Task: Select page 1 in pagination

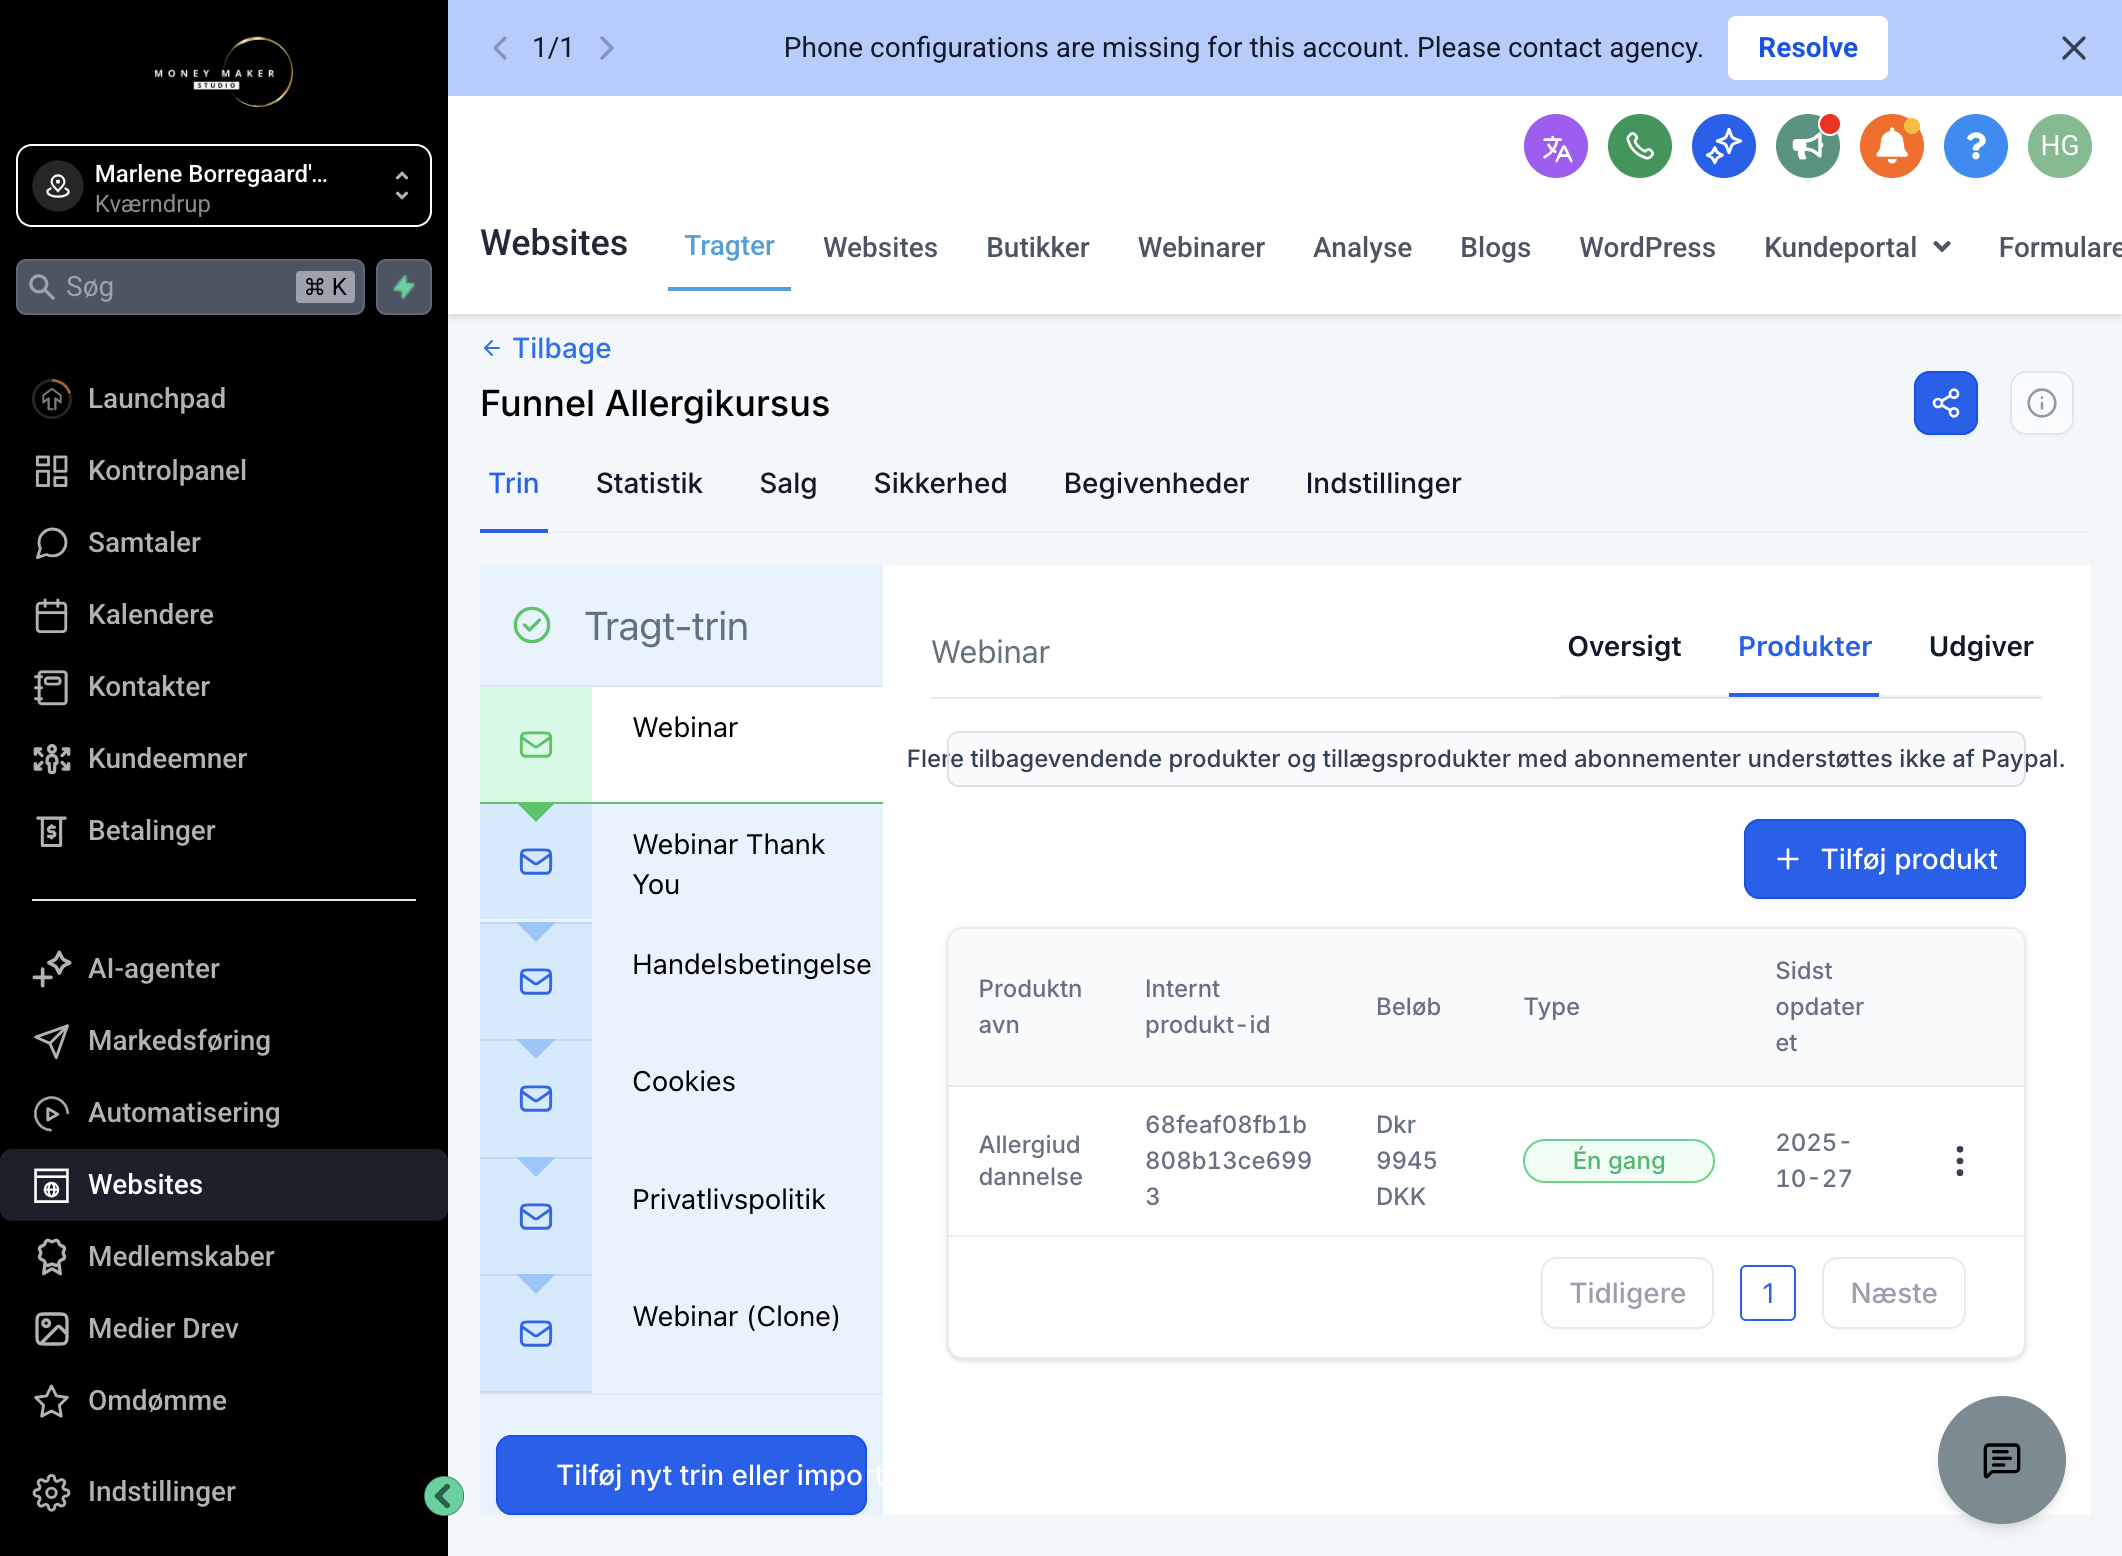Action: click(x=1768, y=1293)
